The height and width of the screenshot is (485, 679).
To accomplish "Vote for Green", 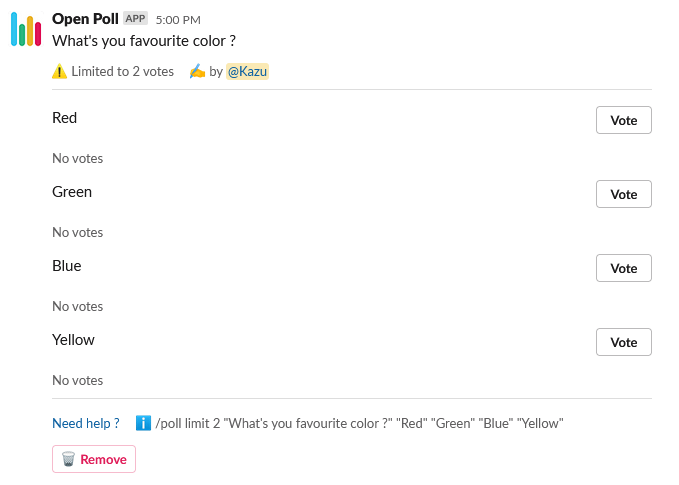I will pos(623,194).
